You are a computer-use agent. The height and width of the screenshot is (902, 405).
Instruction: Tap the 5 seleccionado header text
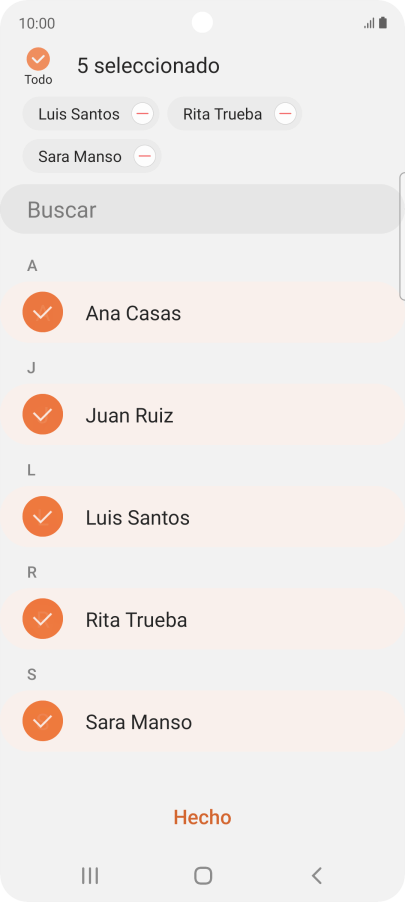click(148, 66)
